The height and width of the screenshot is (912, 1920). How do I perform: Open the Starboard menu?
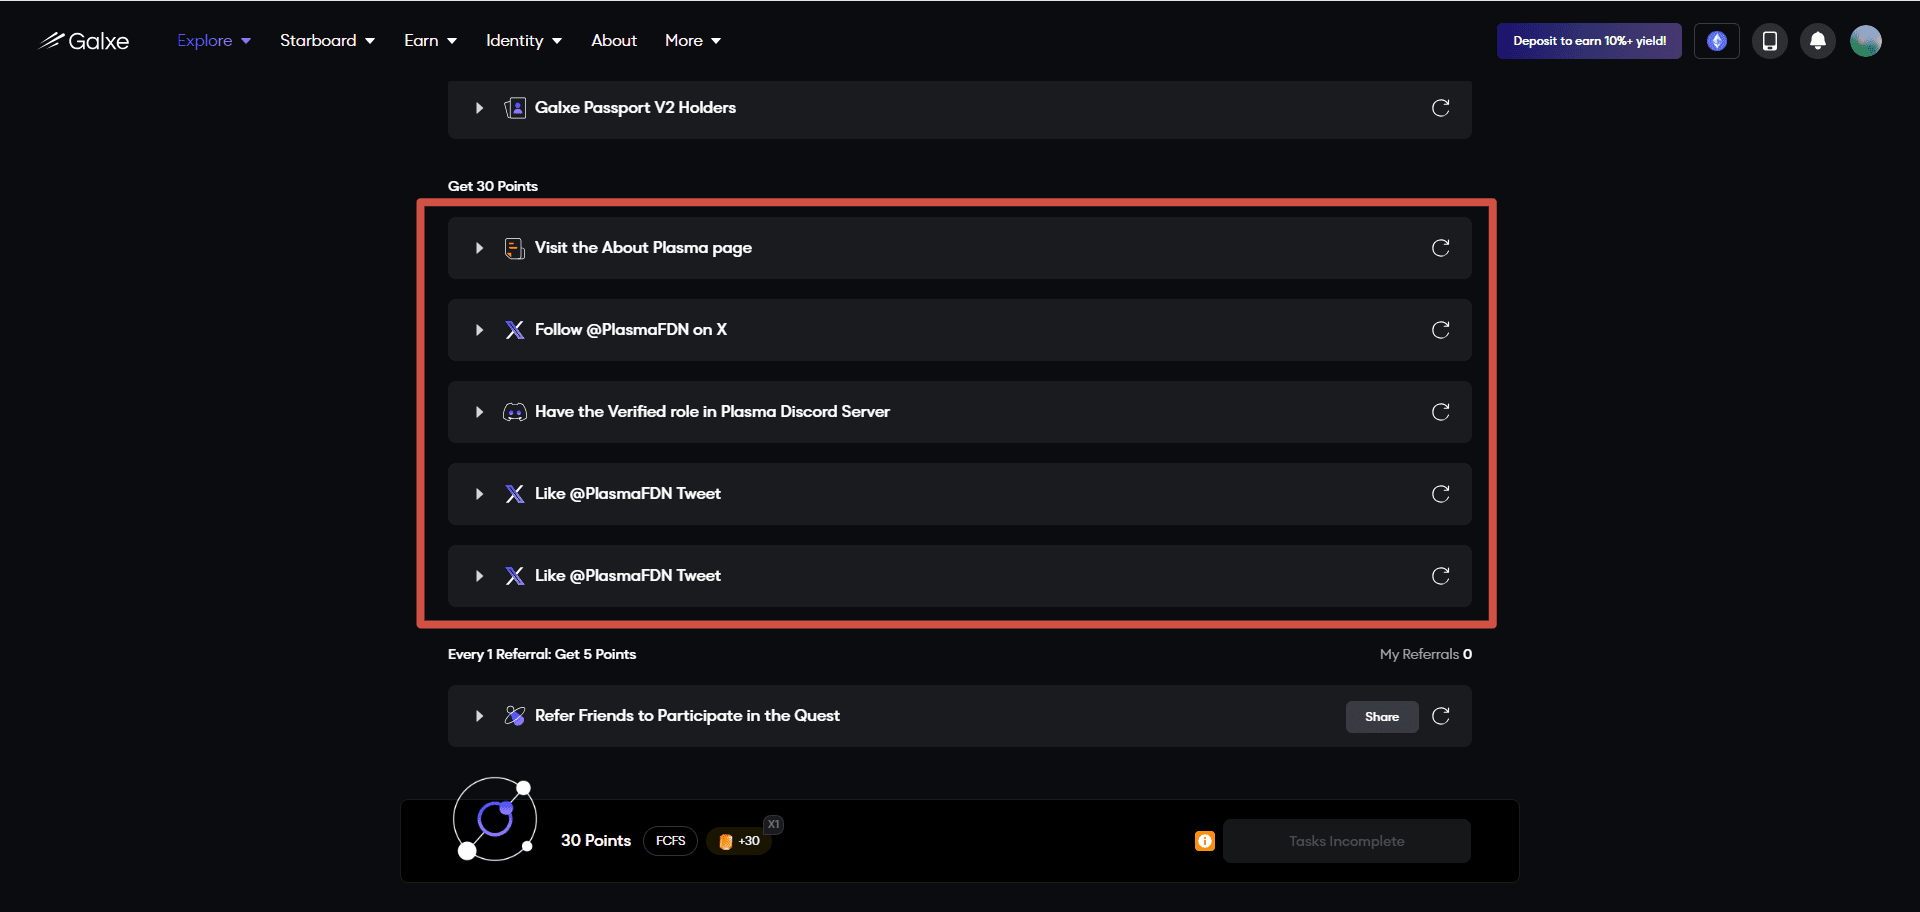tap(327, 41)
